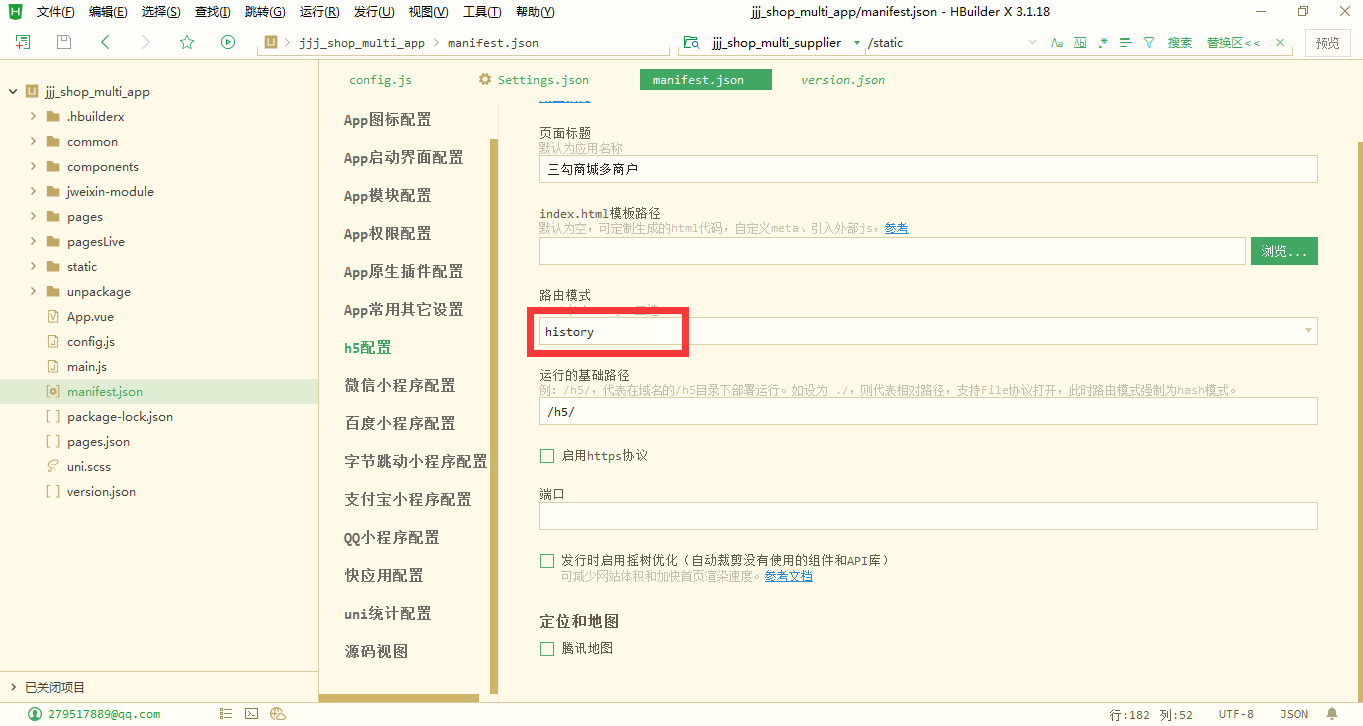Click the search filter funnel icon
The image size is (1363, 726).
point(1149,43)
